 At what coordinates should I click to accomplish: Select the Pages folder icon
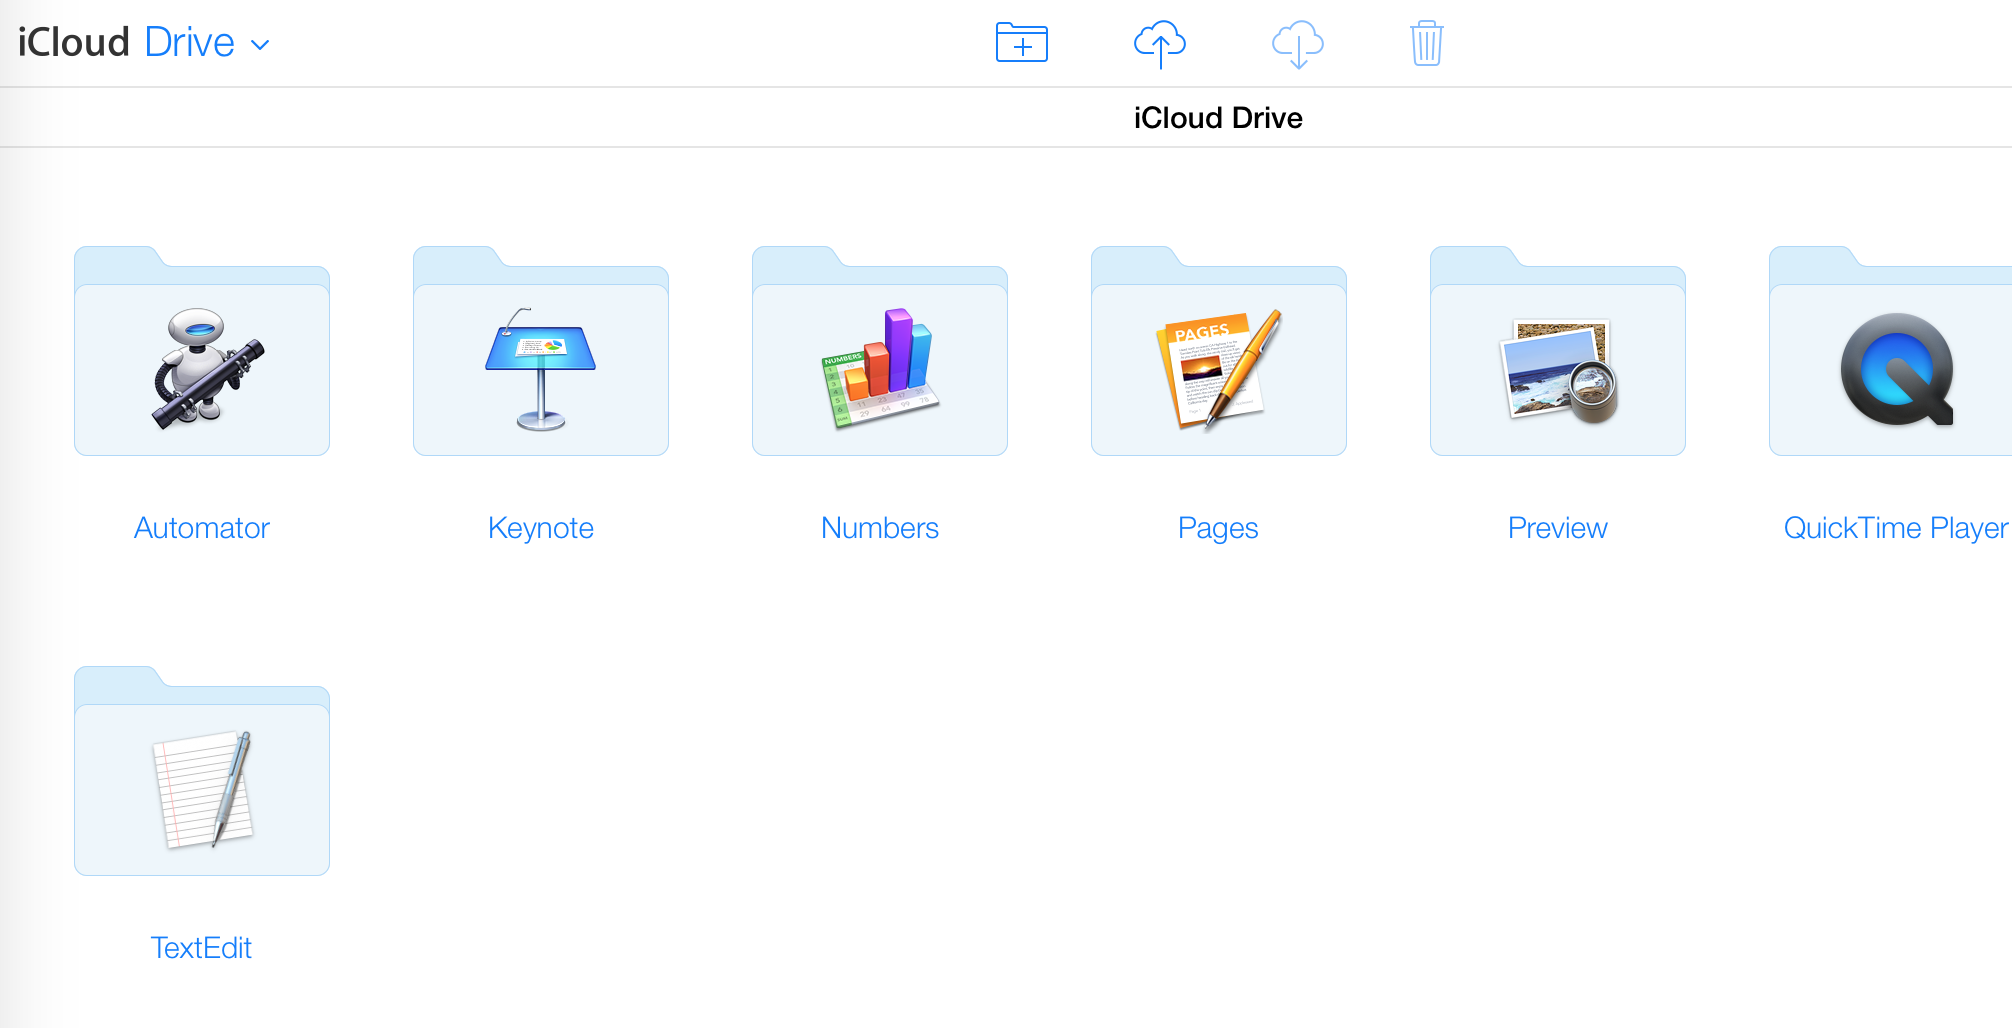pyautogui.click(x=1219, y=351)
